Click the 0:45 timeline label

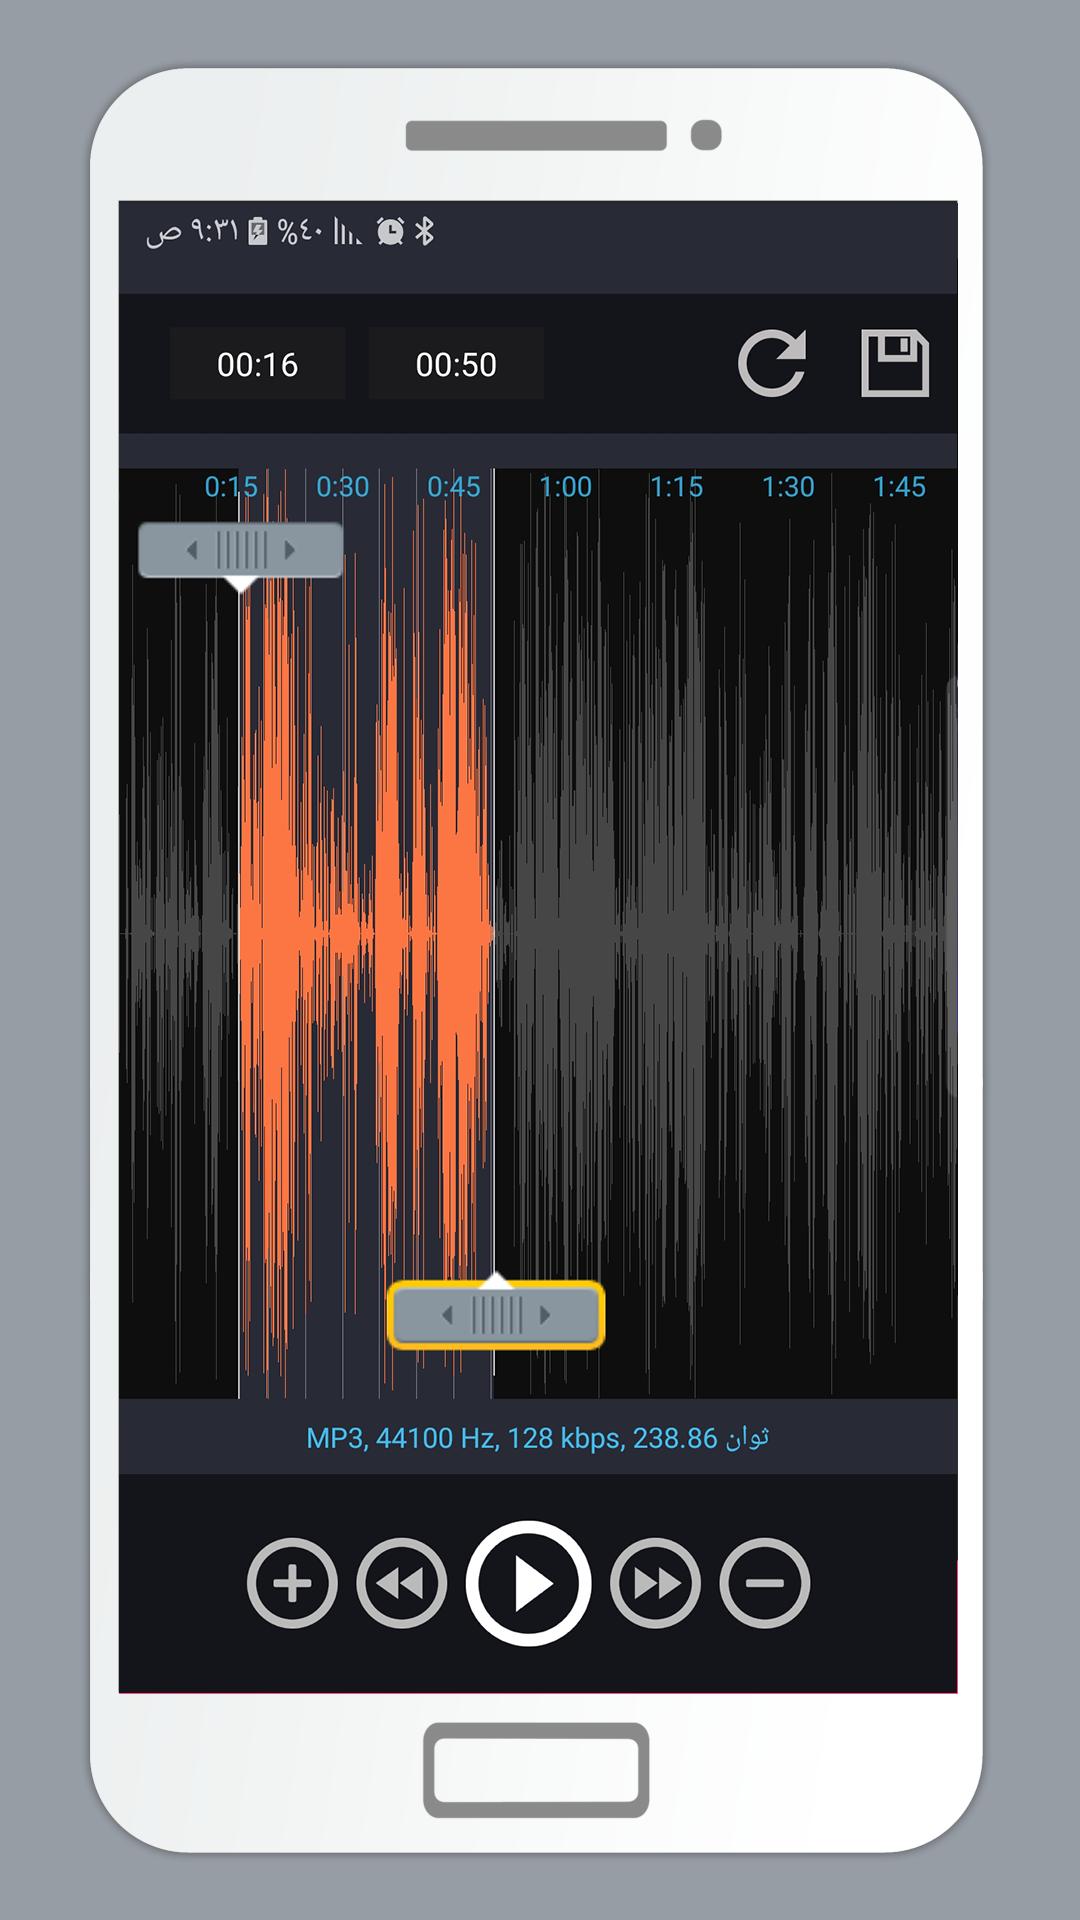454,487
